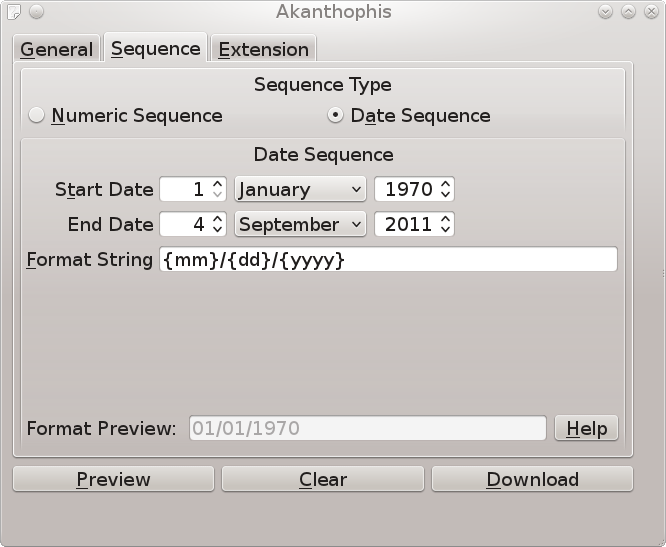Decrease the End Date day value

point(217,229)
